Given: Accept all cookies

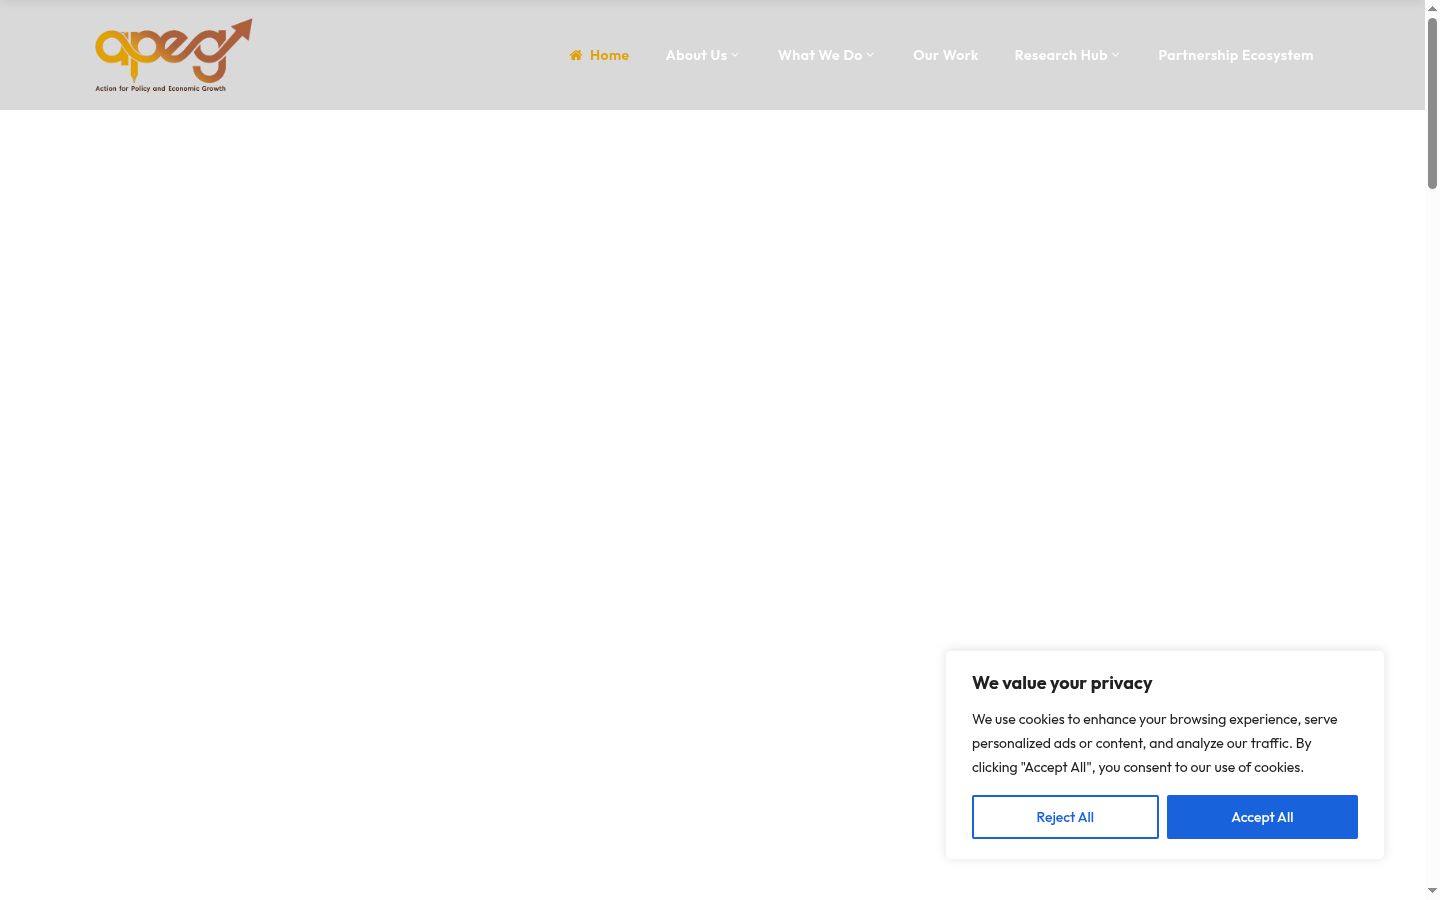Looking at the screenshot, I should 1262,817.
